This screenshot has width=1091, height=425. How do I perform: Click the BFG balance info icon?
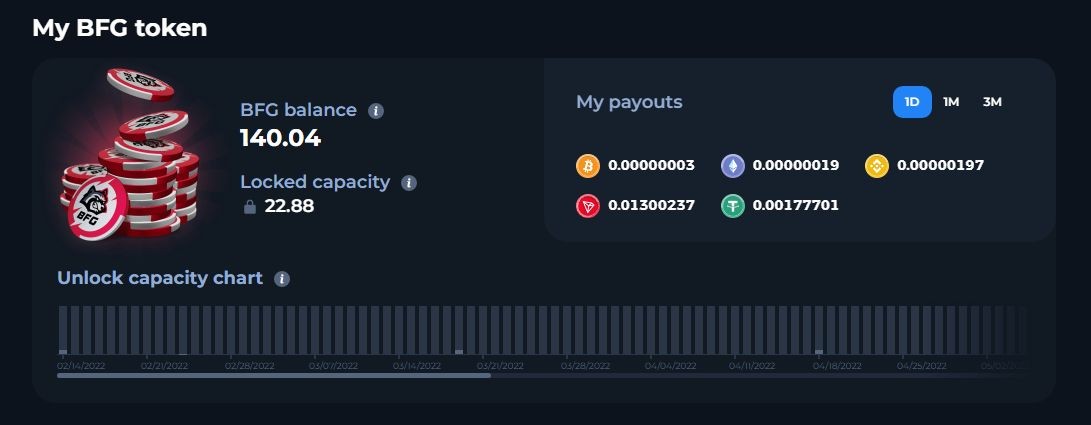[x=376, y=111]
